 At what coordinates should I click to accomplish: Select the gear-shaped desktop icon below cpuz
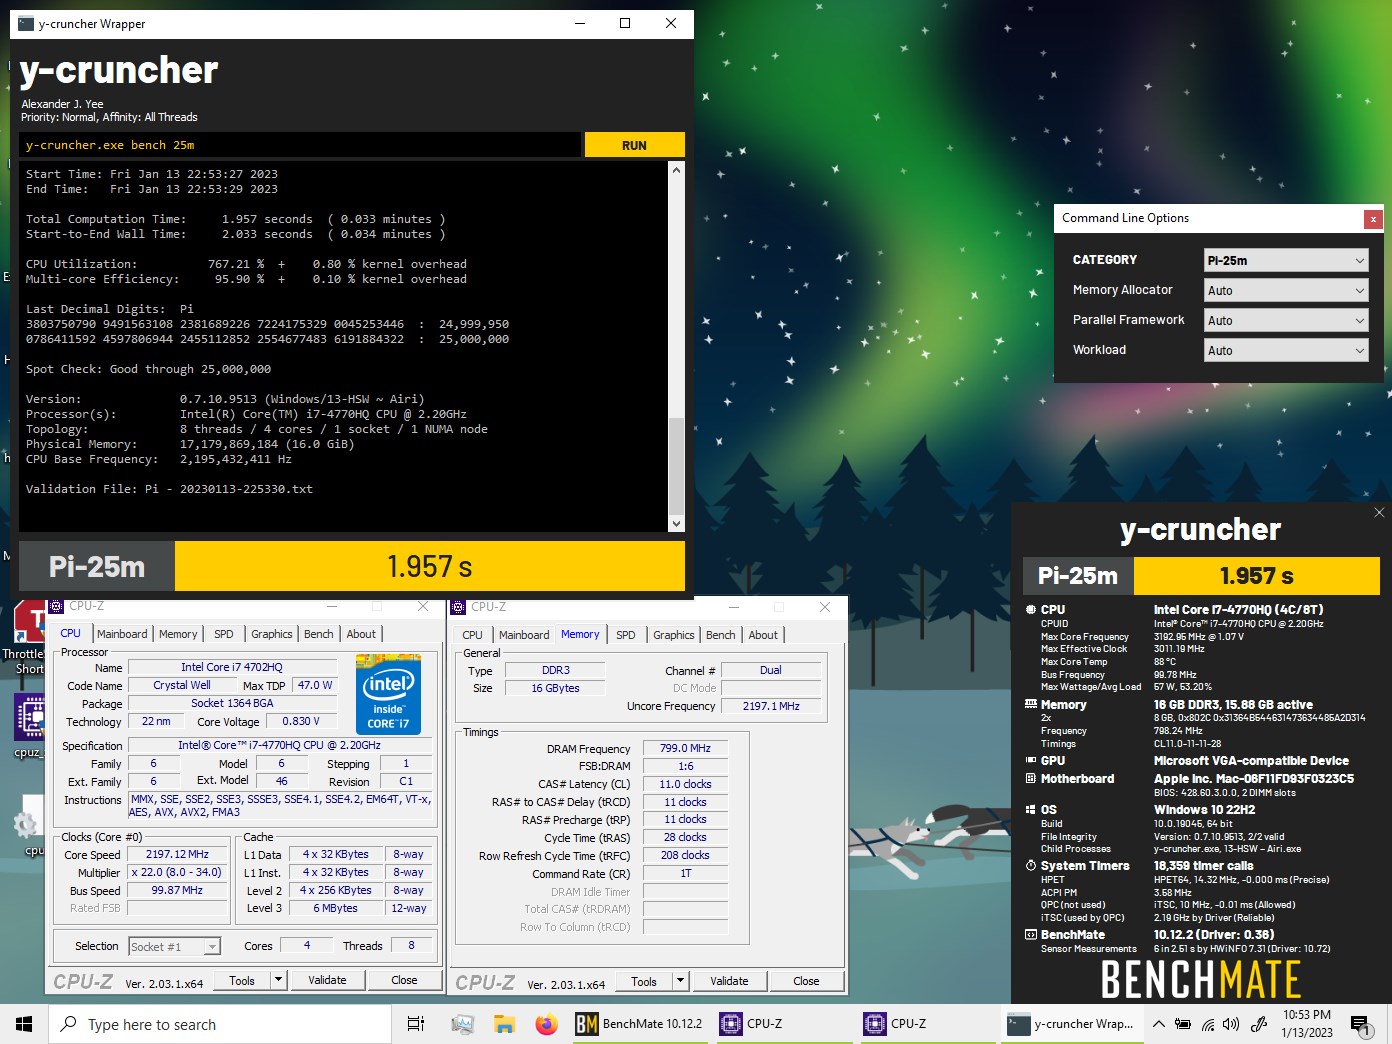pyautogui.click(x=27, y=823)
